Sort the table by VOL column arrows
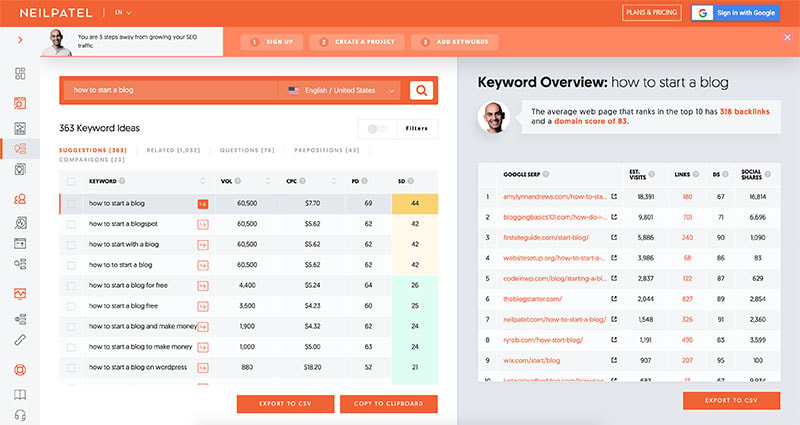 pyautogui.click(x=268, y=181)
